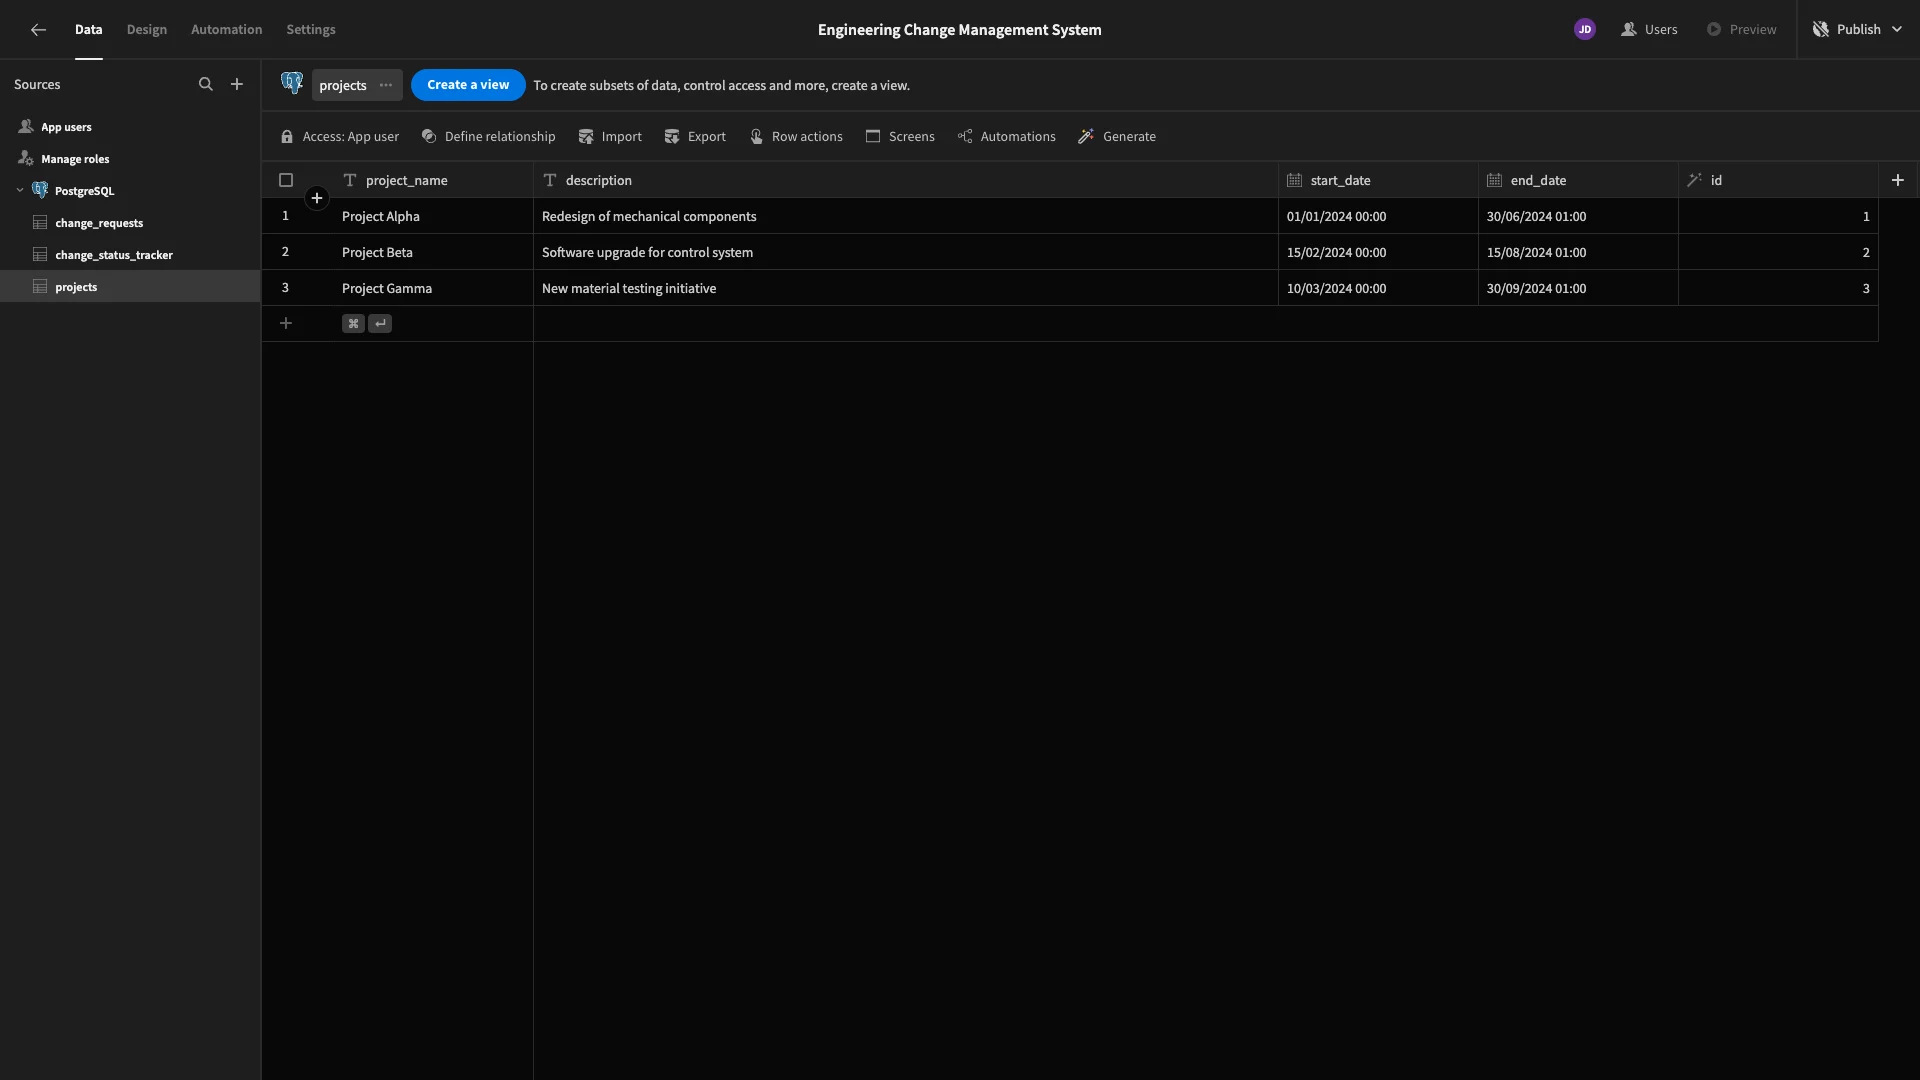This screenshot has width=1920, height=1080.
Task: Click 'New material testing initiative' cell
Action: click(906, 288)
